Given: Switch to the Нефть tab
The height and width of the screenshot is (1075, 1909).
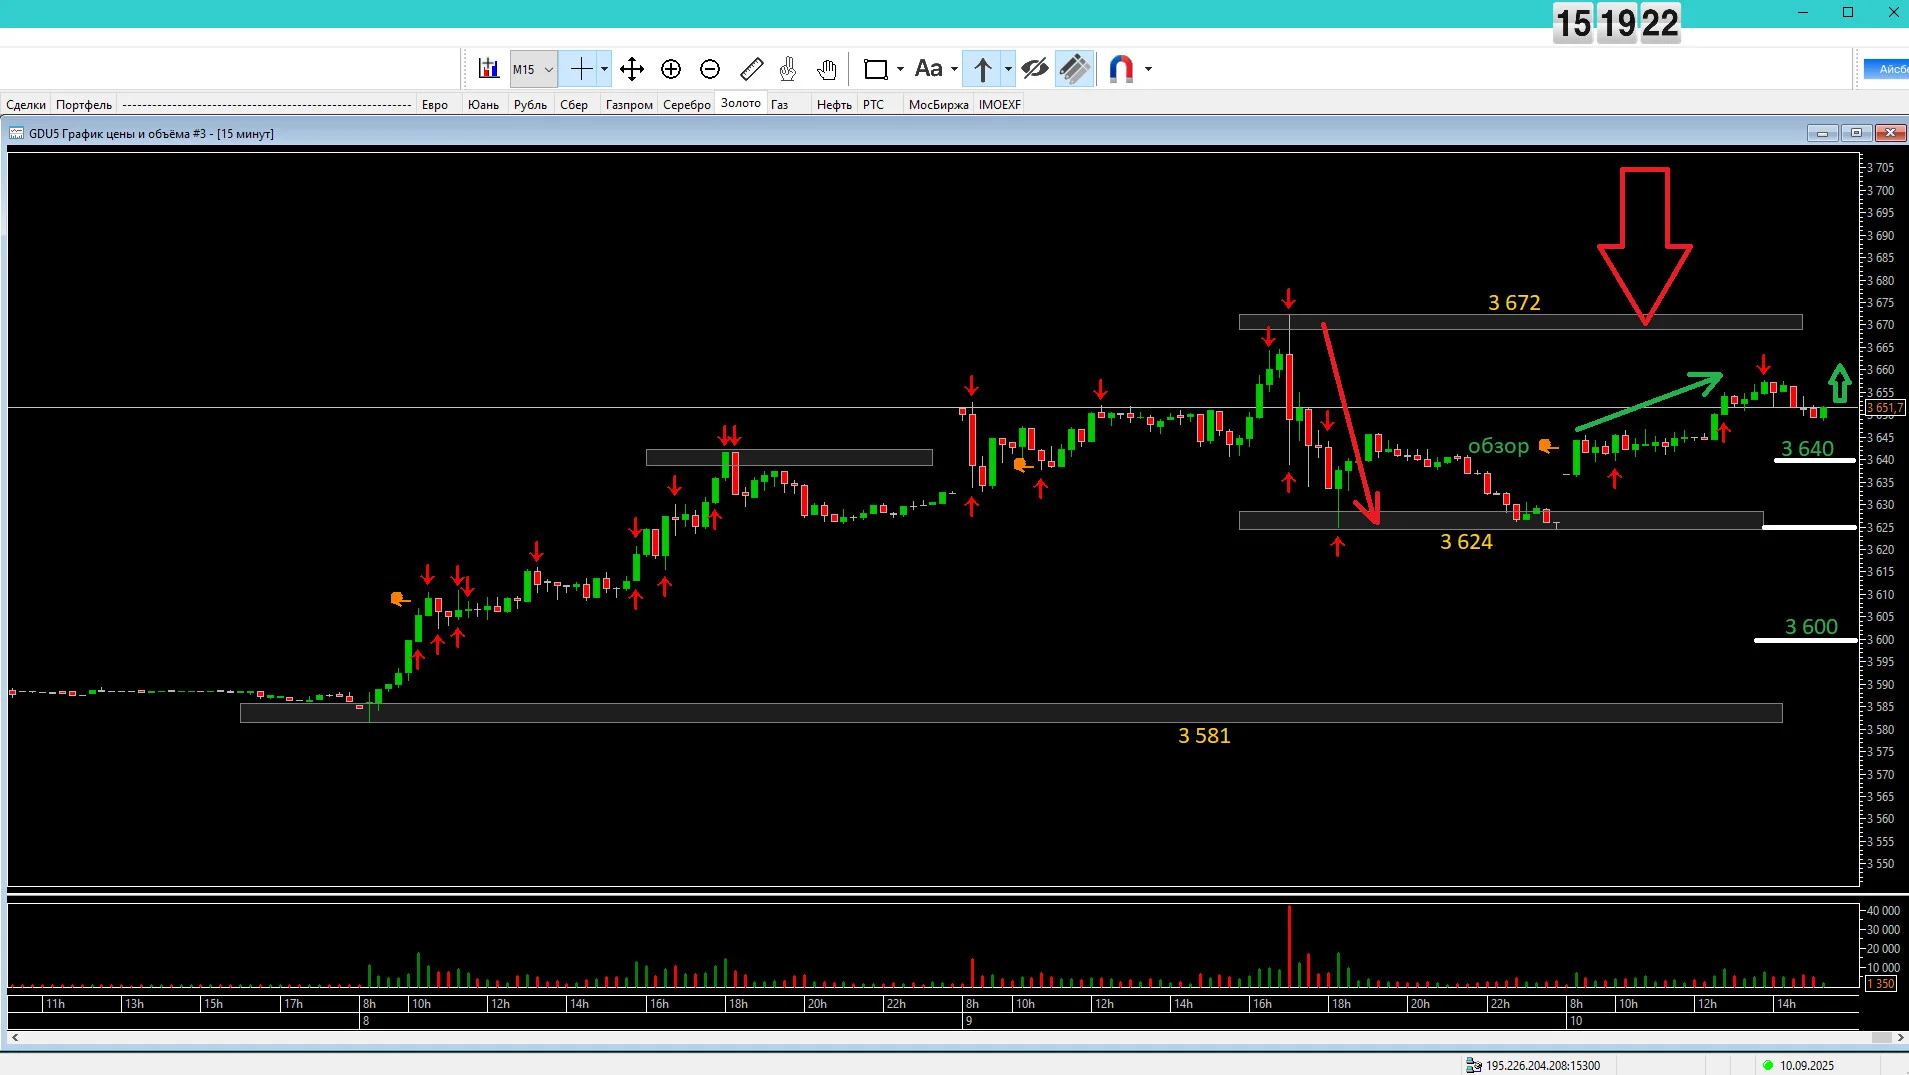Looking at the screenshot, I should [x=834, y=105].
